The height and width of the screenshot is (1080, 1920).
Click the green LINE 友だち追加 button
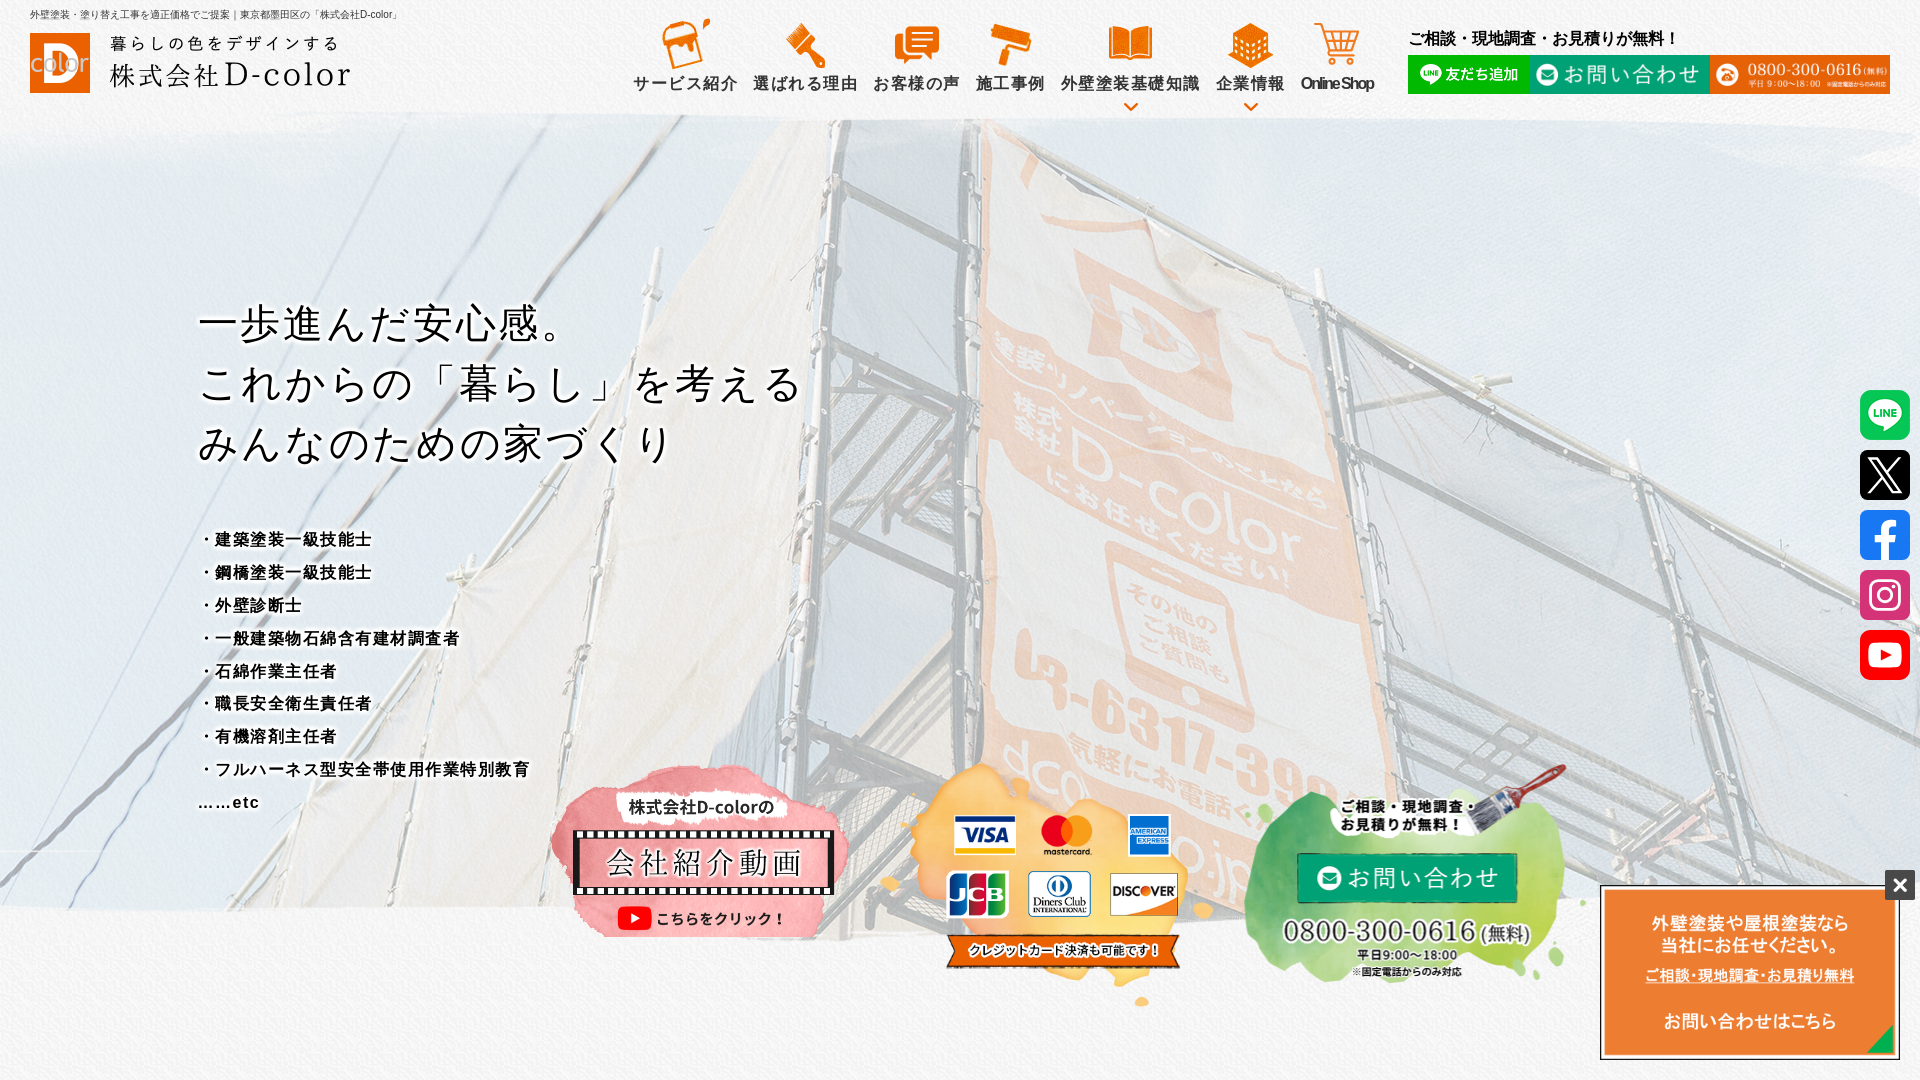tap(1468, 75)
